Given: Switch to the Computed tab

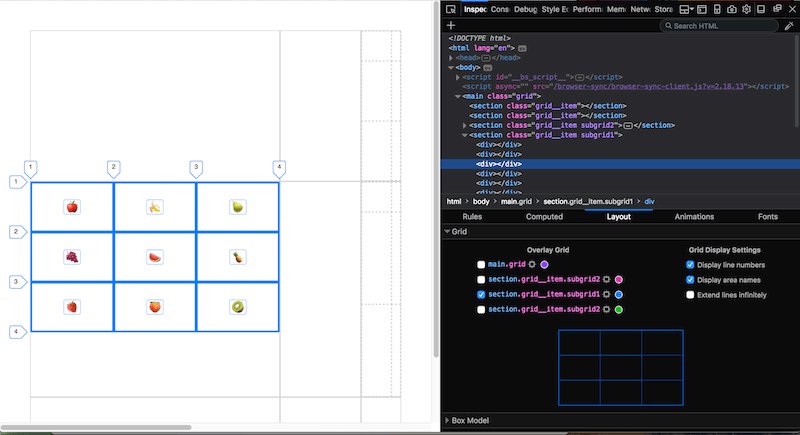Looking at the screenshot, I should point(544,217).
